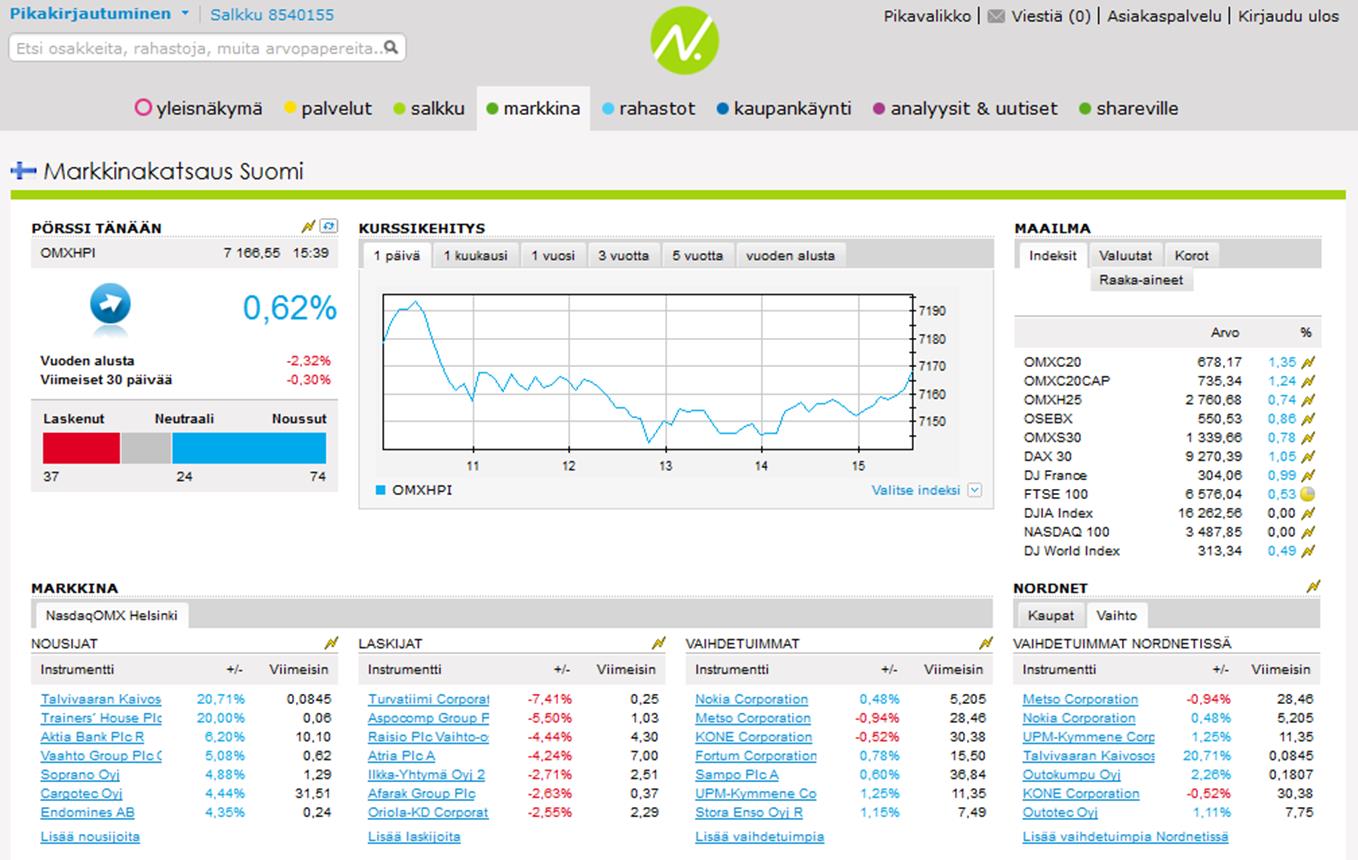Click Lisää vaihdetuimpia Nordnetissä link
This screenshot has width=1358, height=860.
click(1125, 836)
